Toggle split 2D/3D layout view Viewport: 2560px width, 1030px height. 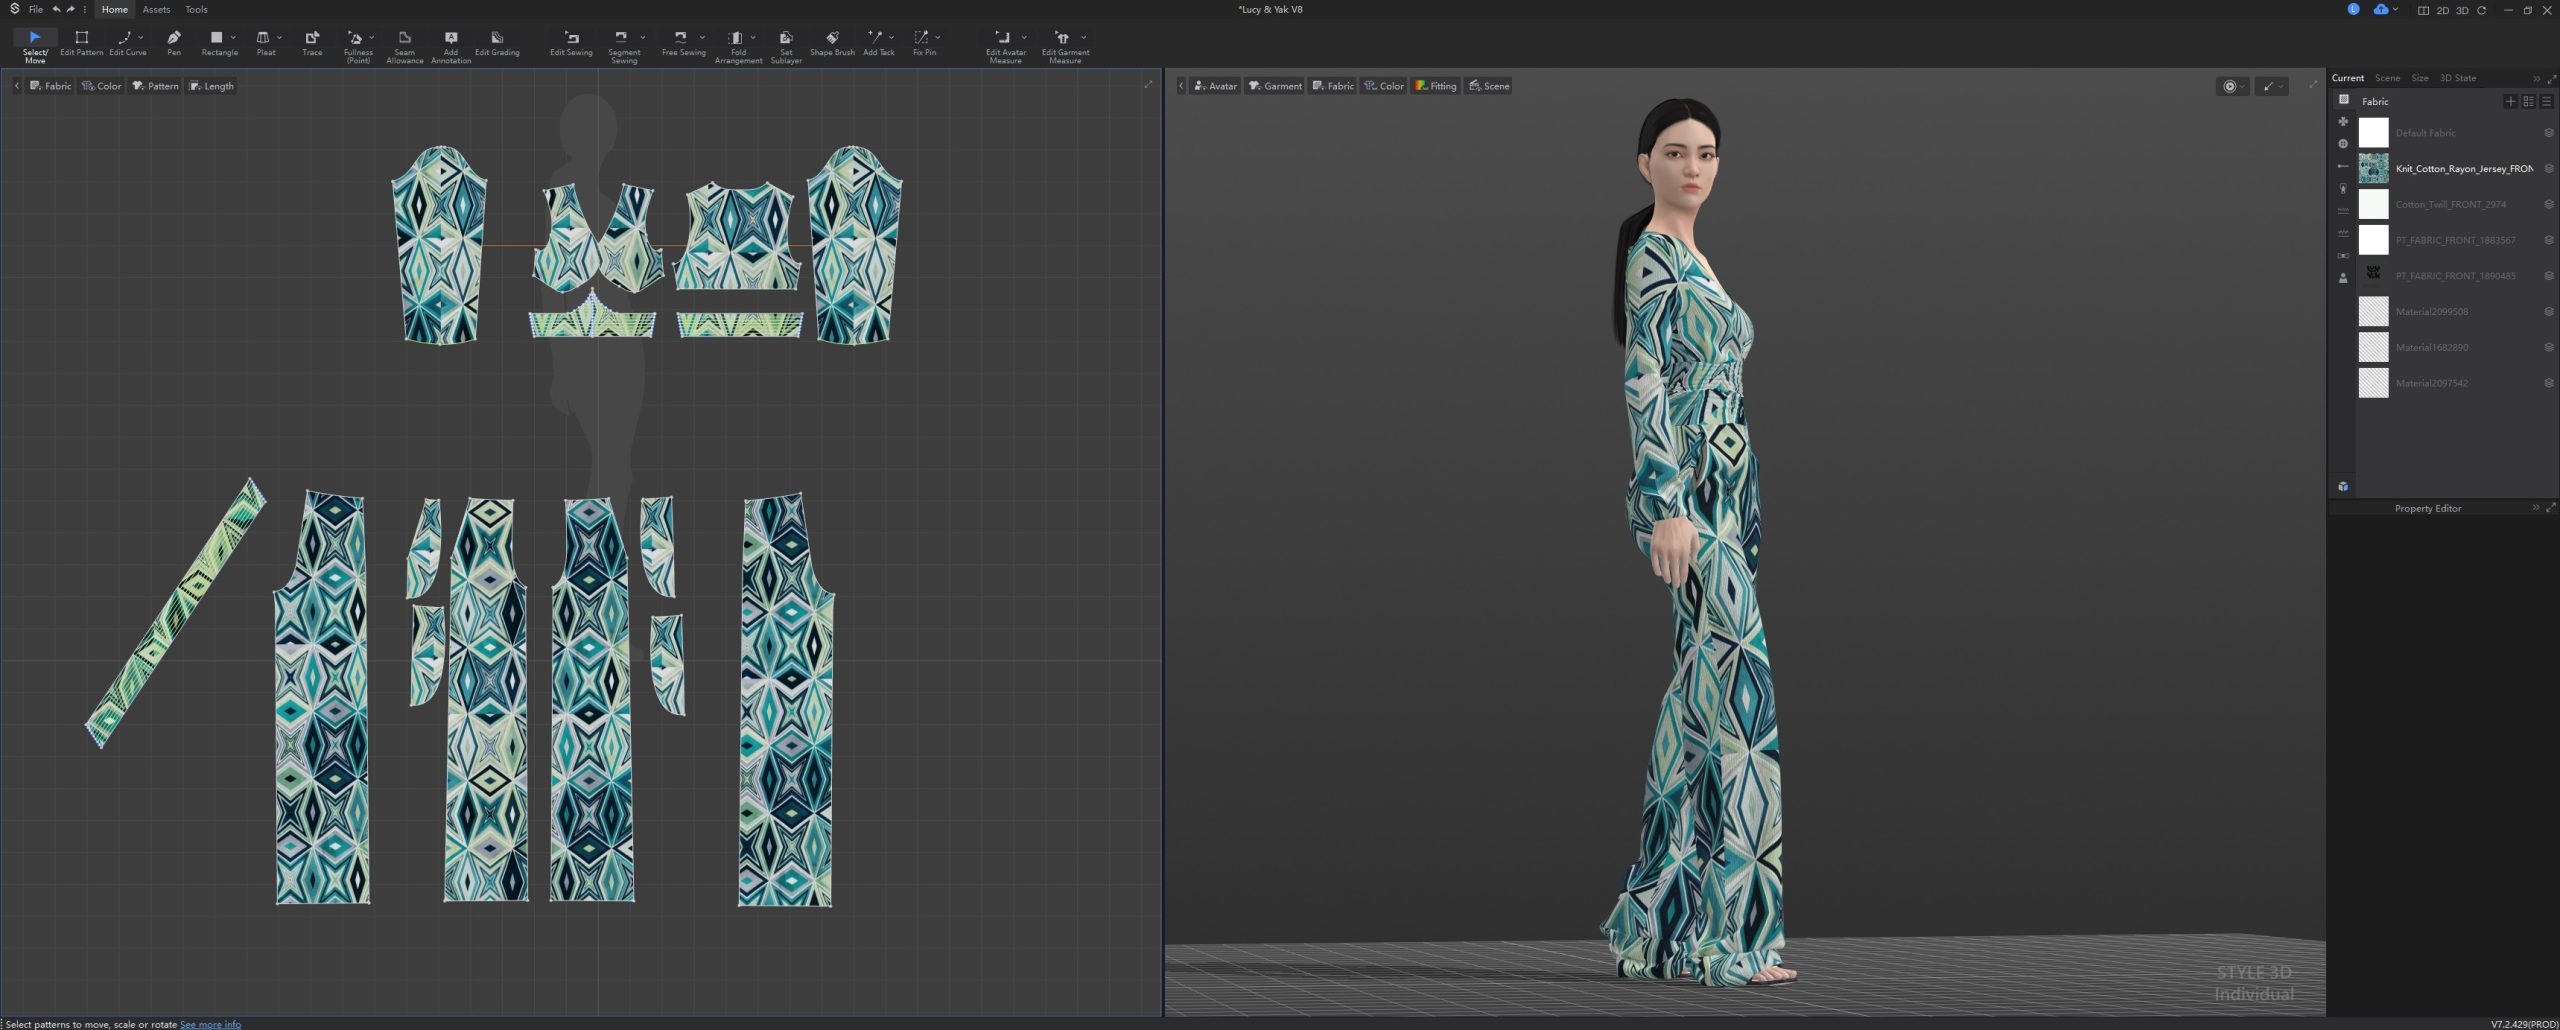point(2423,10)
